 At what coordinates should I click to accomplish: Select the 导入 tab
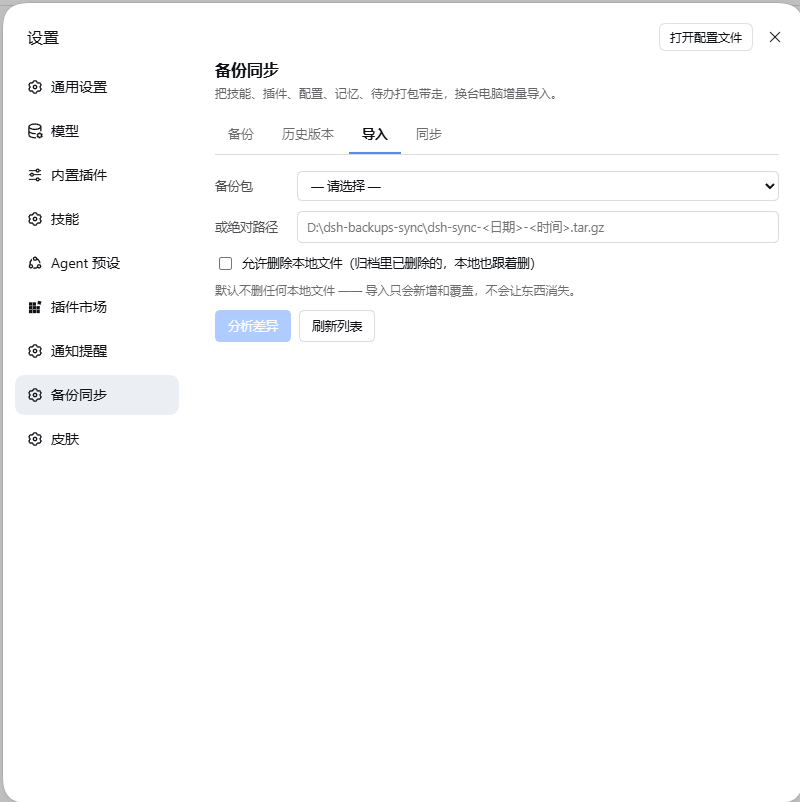tap(375, 134)
